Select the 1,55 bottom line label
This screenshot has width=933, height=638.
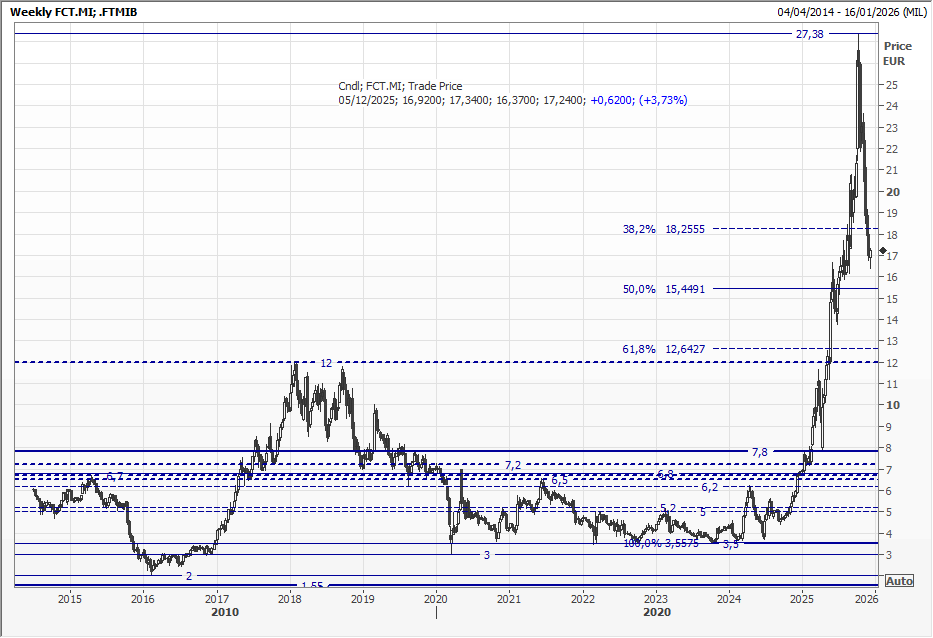click(x=312, y=585)
